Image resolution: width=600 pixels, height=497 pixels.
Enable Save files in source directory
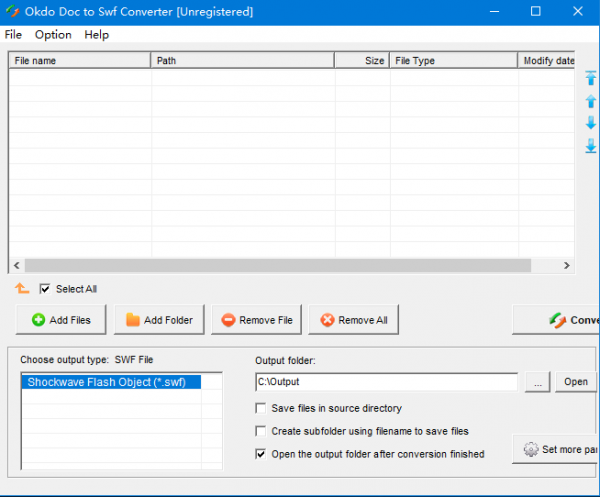coord(261,408)
